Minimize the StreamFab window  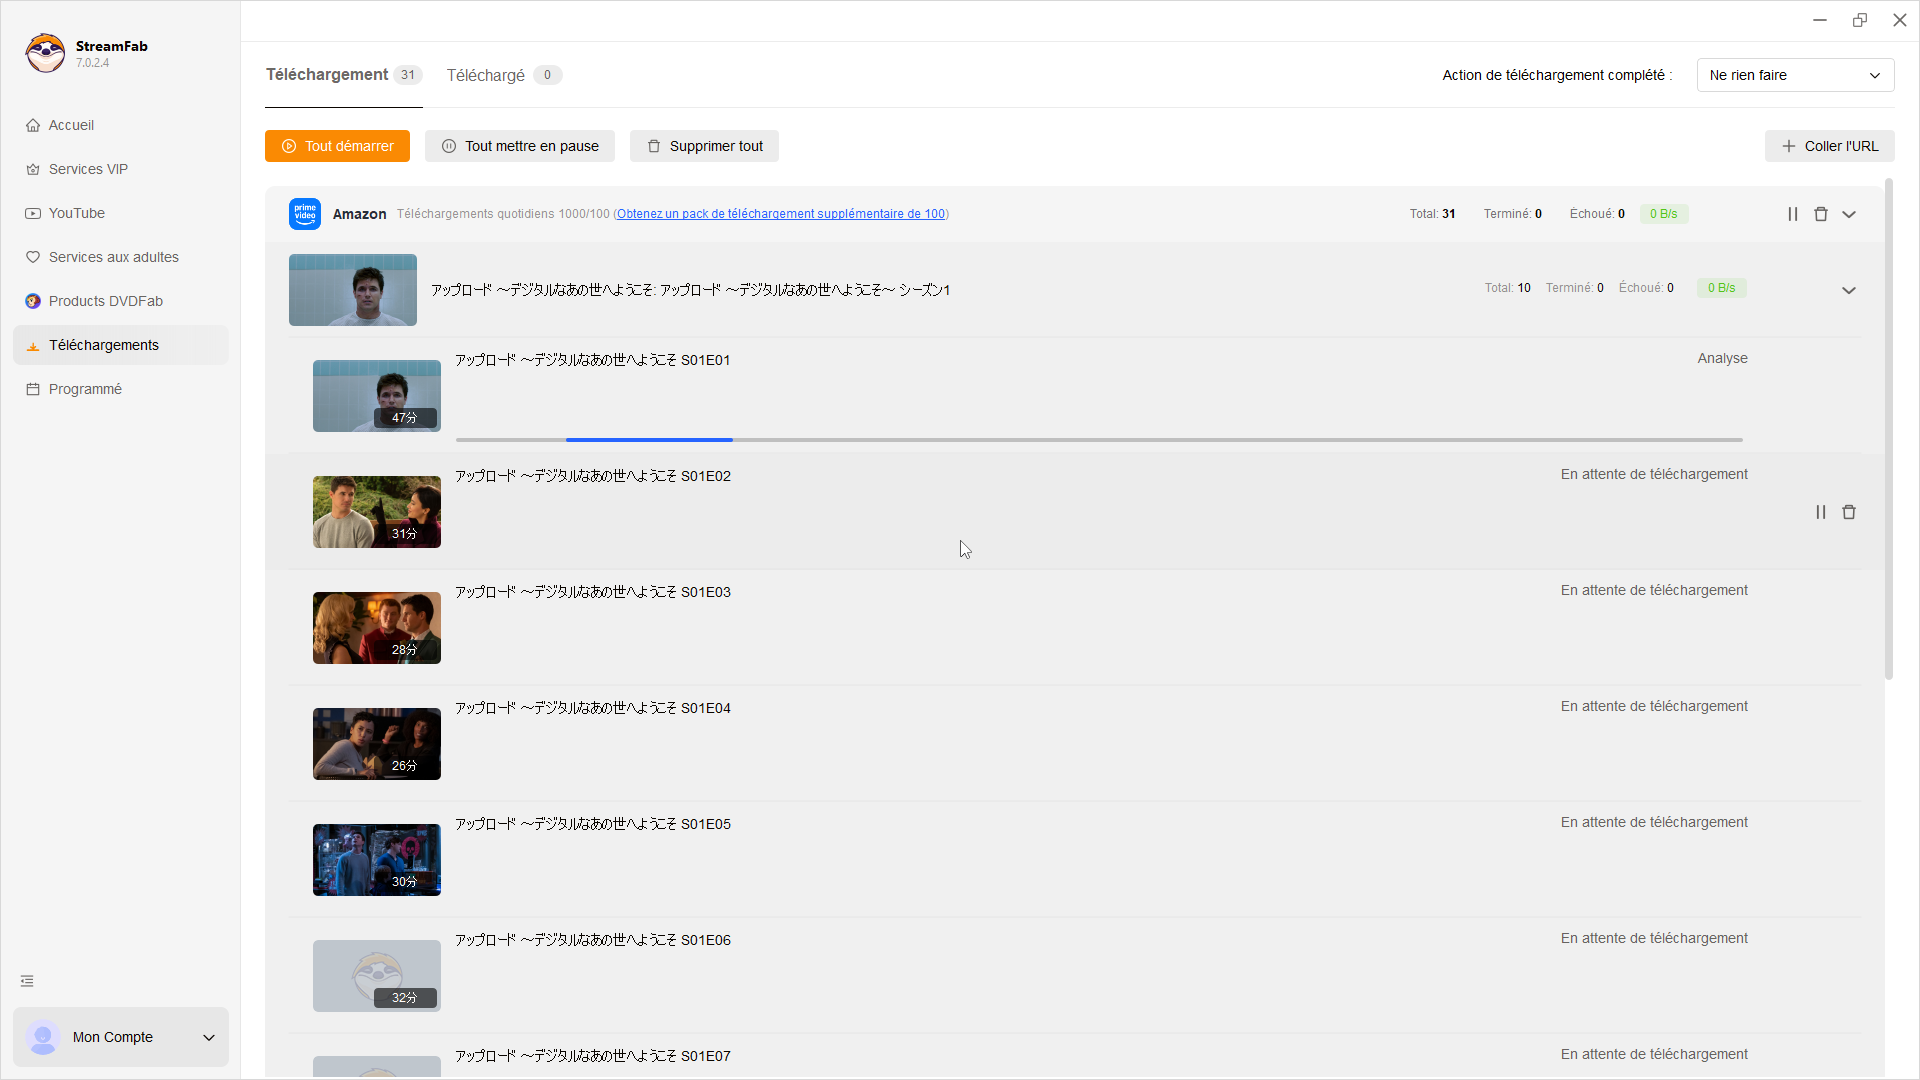pyautogui.click(x=1820, y=20)
